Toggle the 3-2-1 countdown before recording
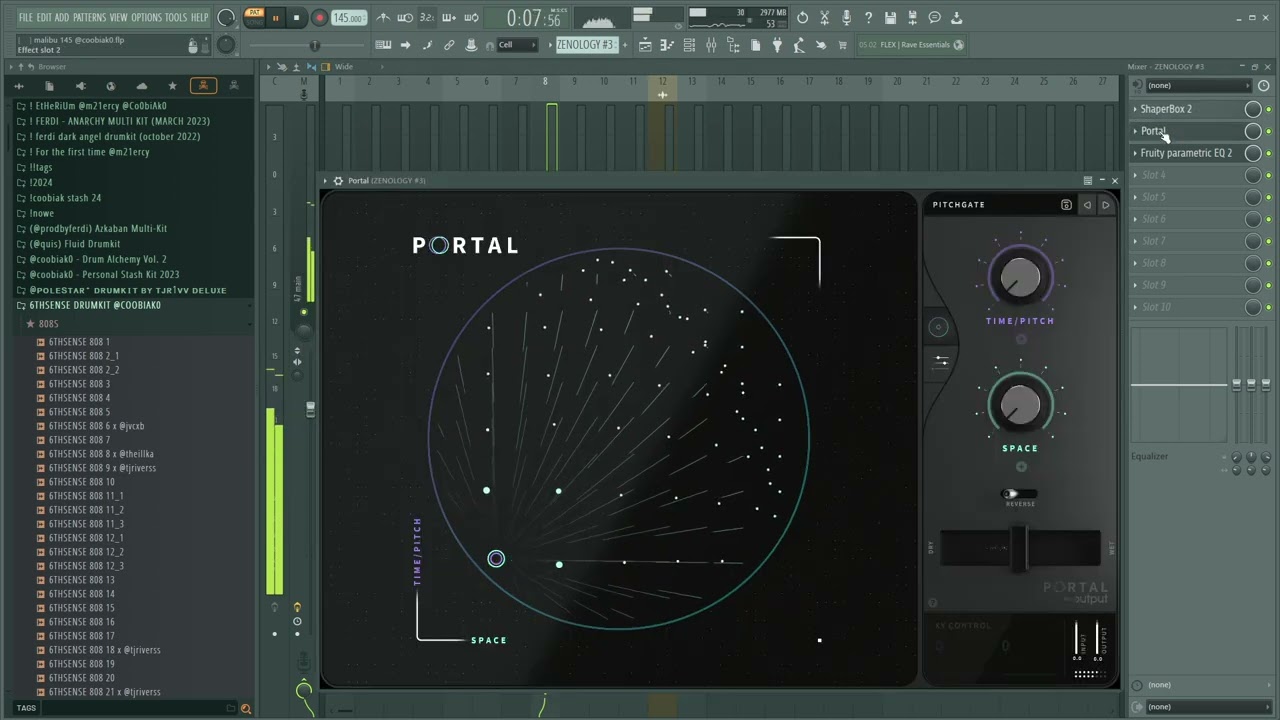 pos(427,18)
